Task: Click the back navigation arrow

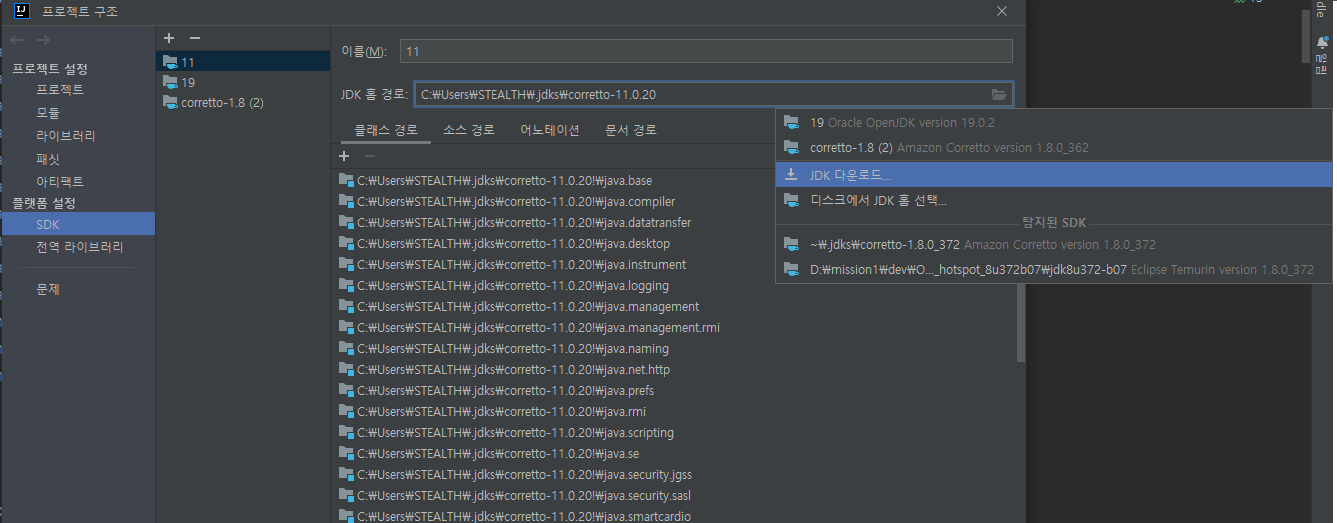Action: [17, 40]
